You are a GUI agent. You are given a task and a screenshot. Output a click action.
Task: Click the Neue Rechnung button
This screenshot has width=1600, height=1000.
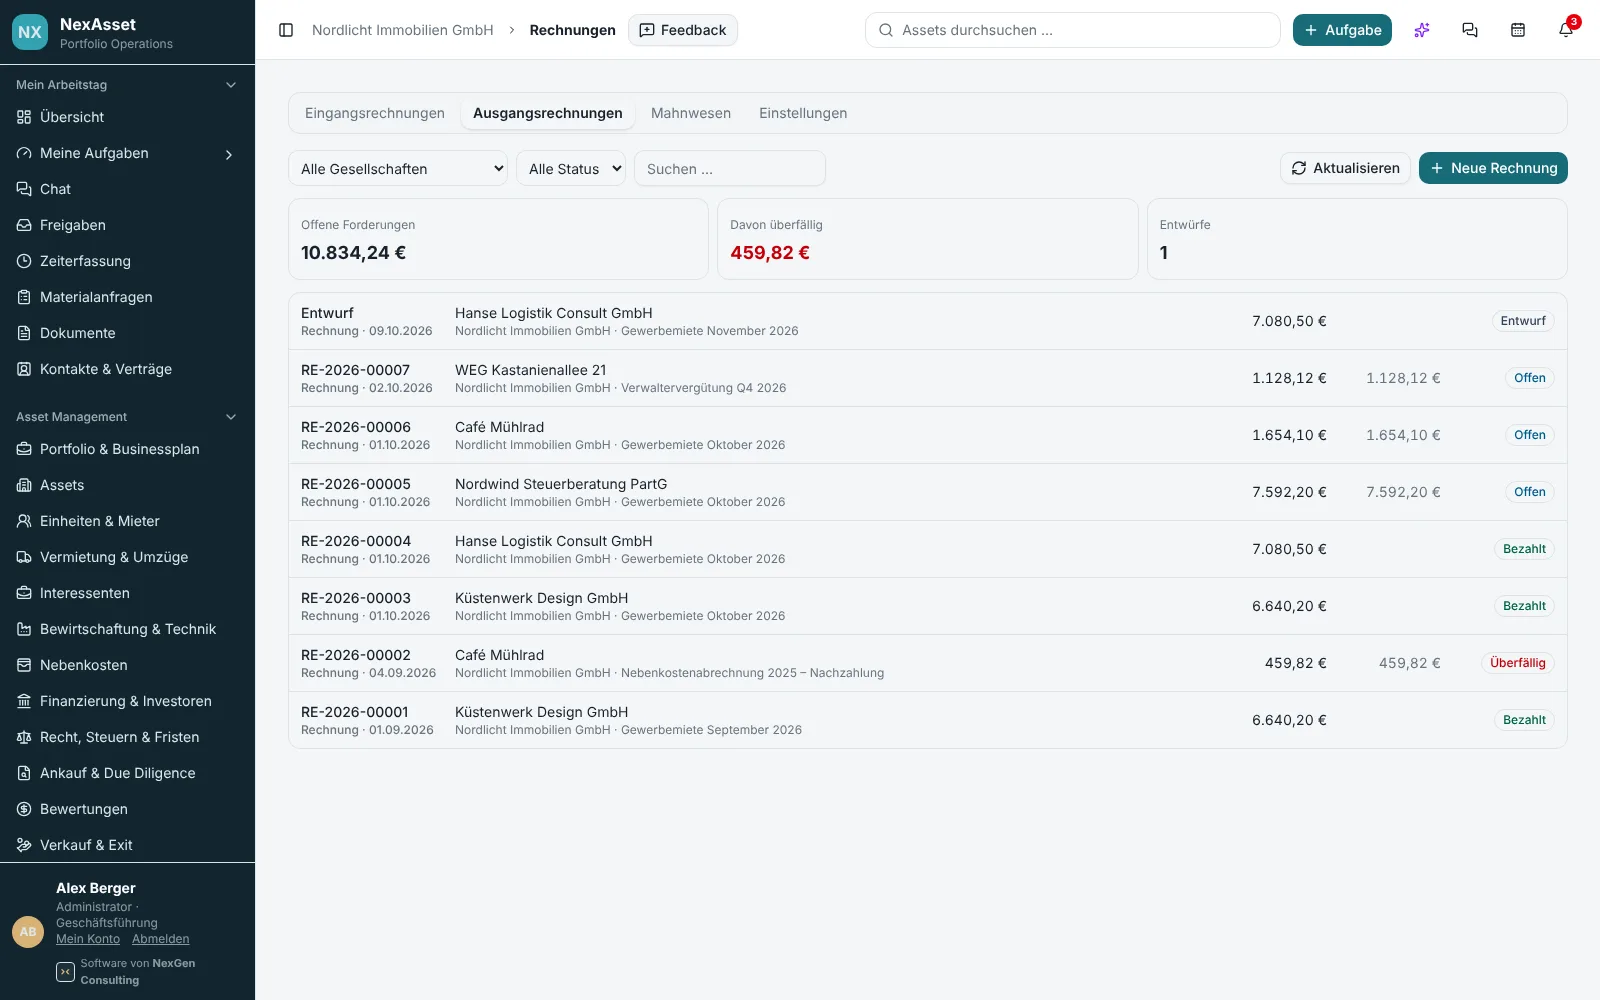pos(1493,168)
